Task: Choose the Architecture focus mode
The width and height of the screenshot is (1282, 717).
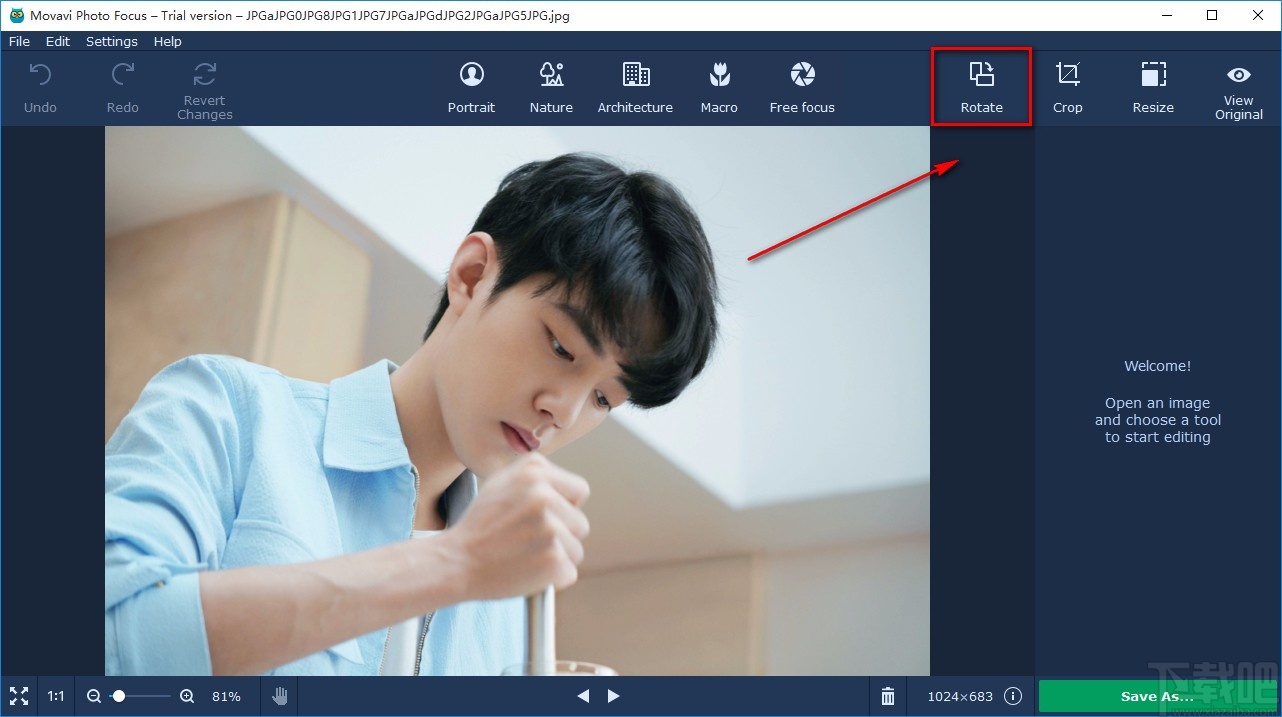Action: [635, 87]
